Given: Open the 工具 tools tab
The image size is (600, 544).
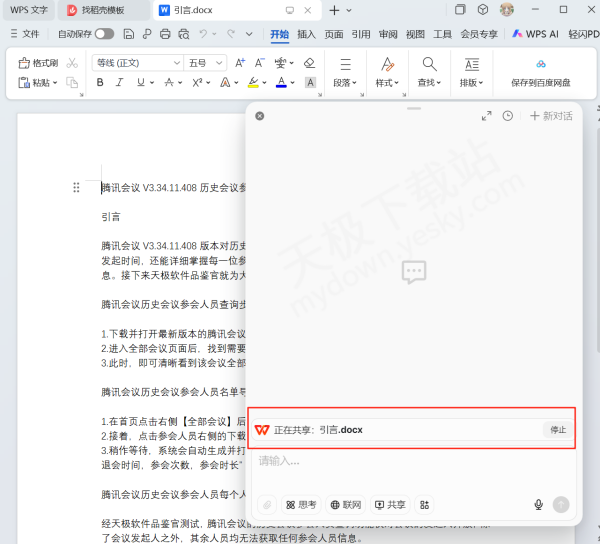Looking at the screenshot, I should click(442, 34).
